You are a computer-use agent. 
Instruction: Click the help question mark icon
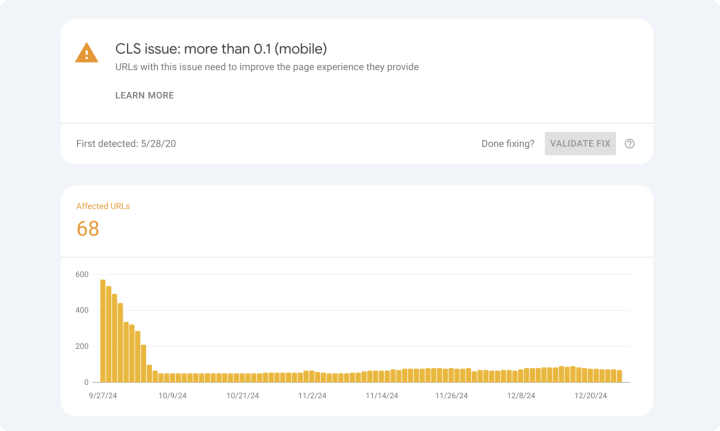click(630, 144)
